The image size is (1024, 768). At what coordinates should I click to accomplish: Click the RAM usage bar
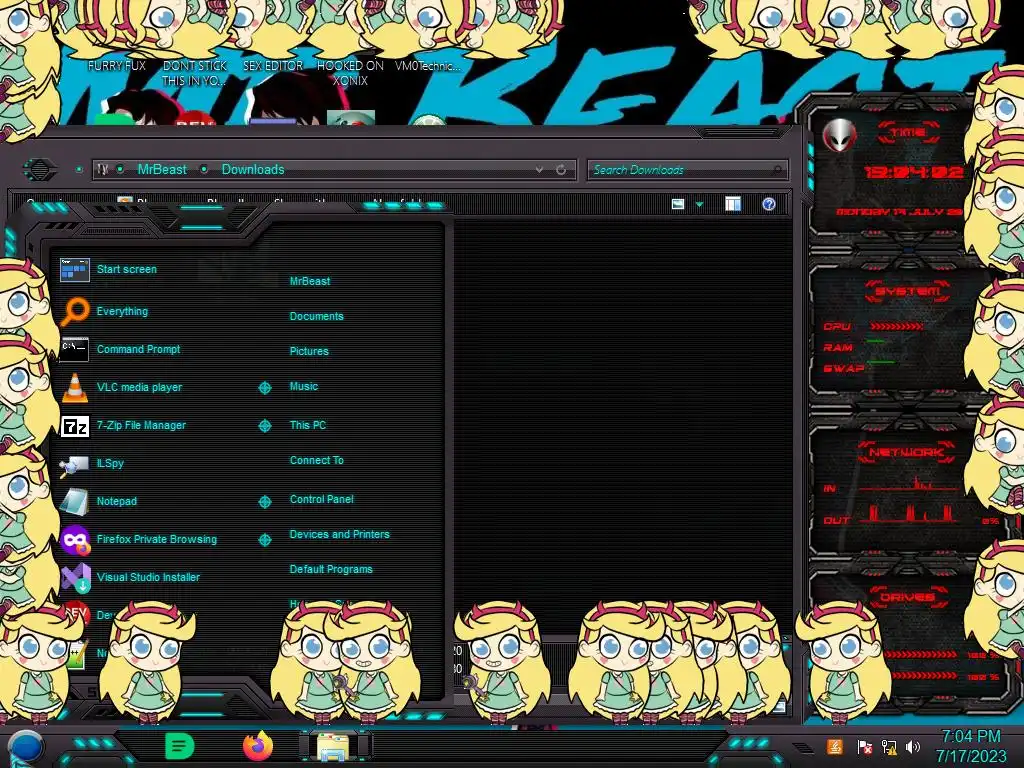tap(876, 341)
